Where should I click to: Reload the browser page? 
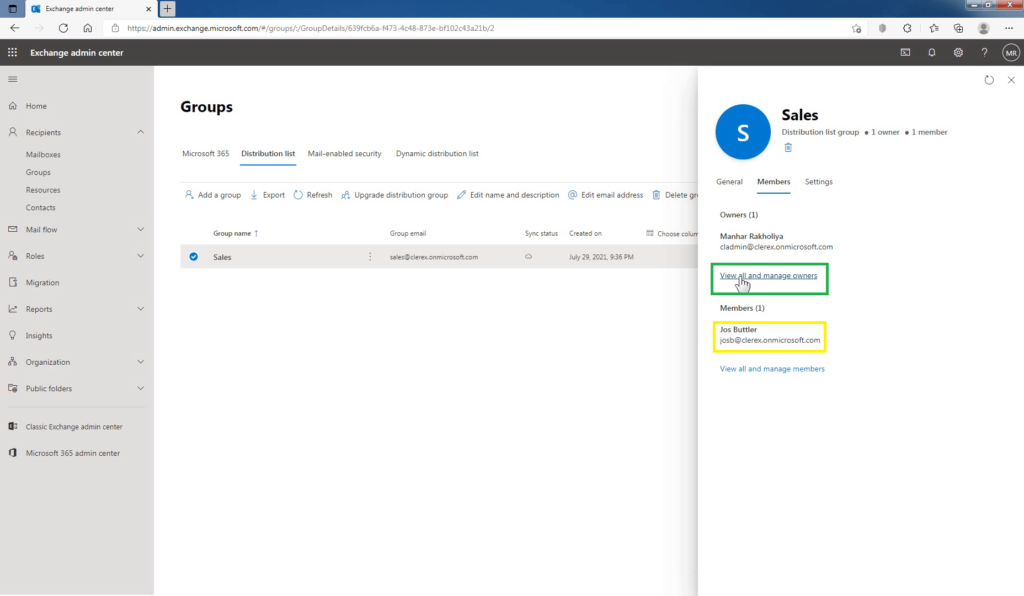[x=63, y=28]
